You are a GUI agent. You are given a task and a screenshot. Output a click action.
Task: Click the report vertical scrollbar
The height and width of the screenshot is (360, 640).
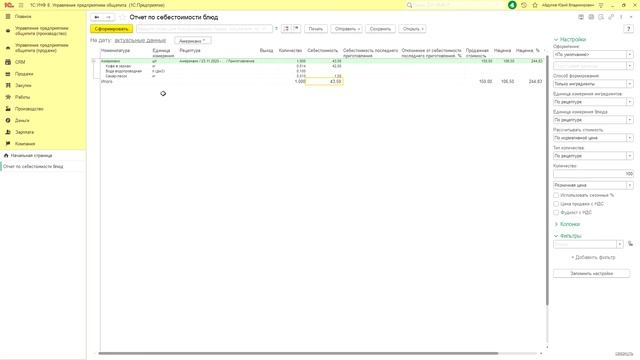(547, 180)
